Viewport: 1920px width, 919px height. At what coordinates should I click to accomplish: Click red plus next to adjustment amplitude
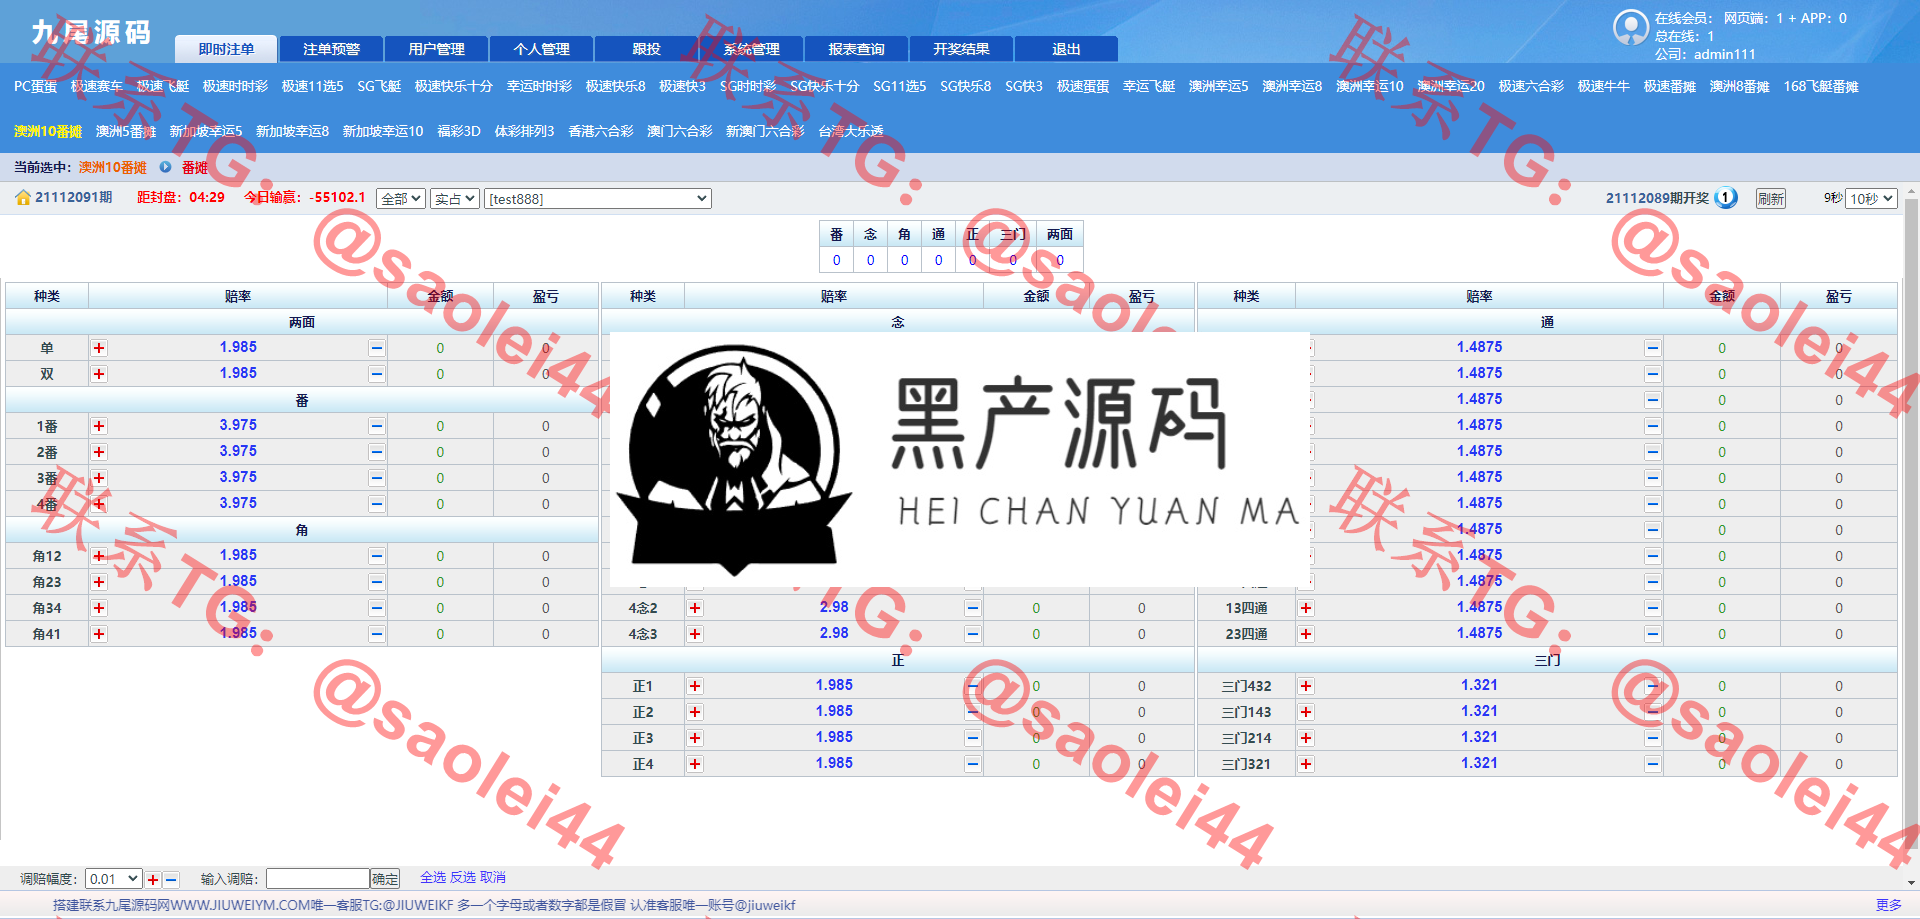point(153,880)
